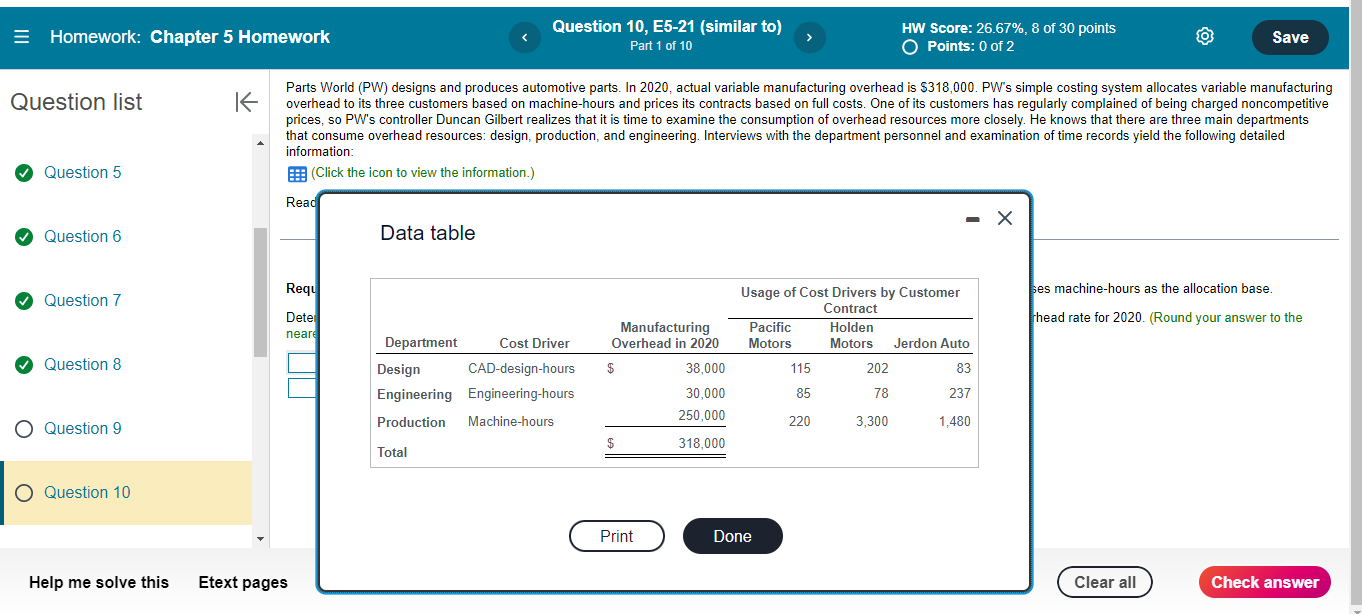Click the Production overhead value 250,000
The width and height of the screenshot is (1362, 614).
point(702,415)
